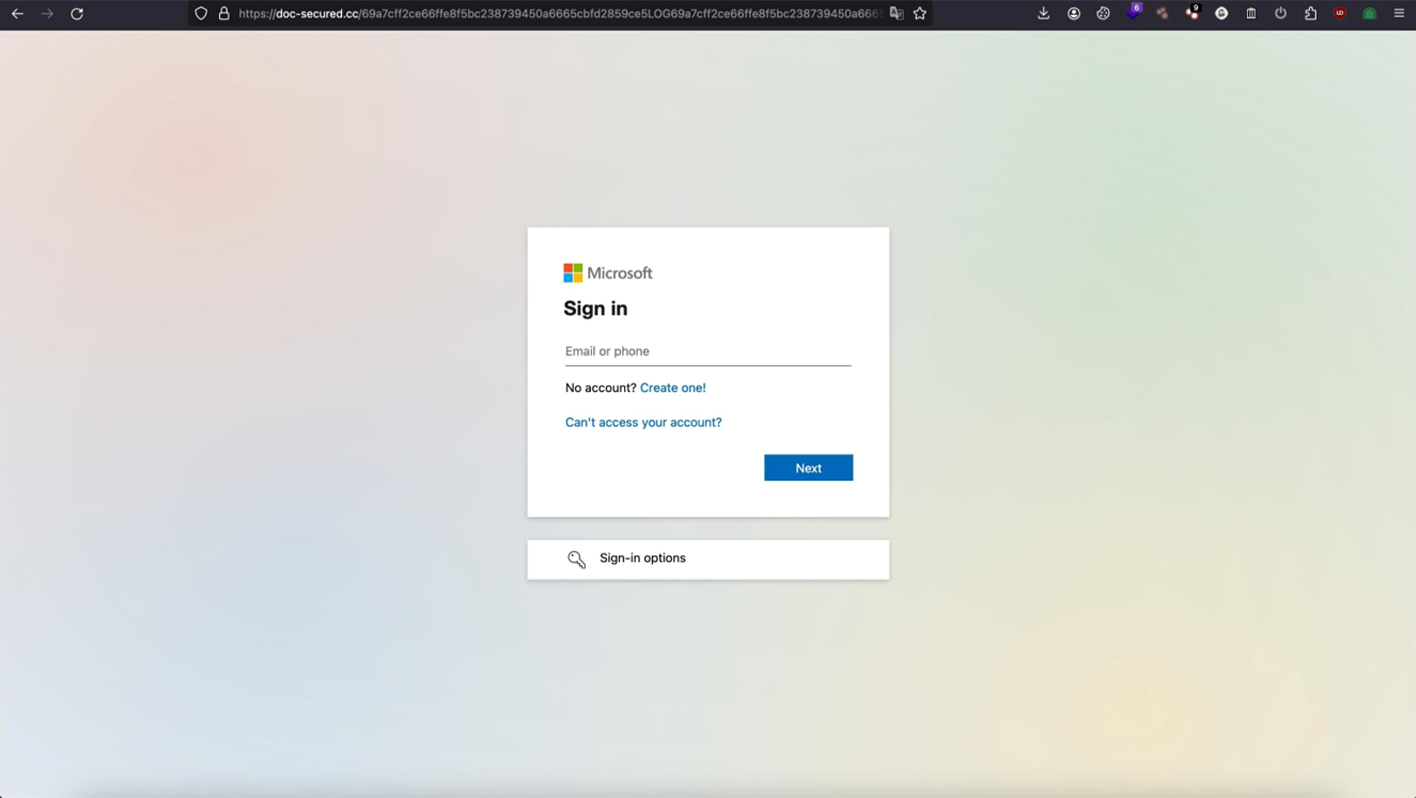Open Can't access your account? link
The height and width of the screenshot is (798, 1416).
click(x=643, y=422)
